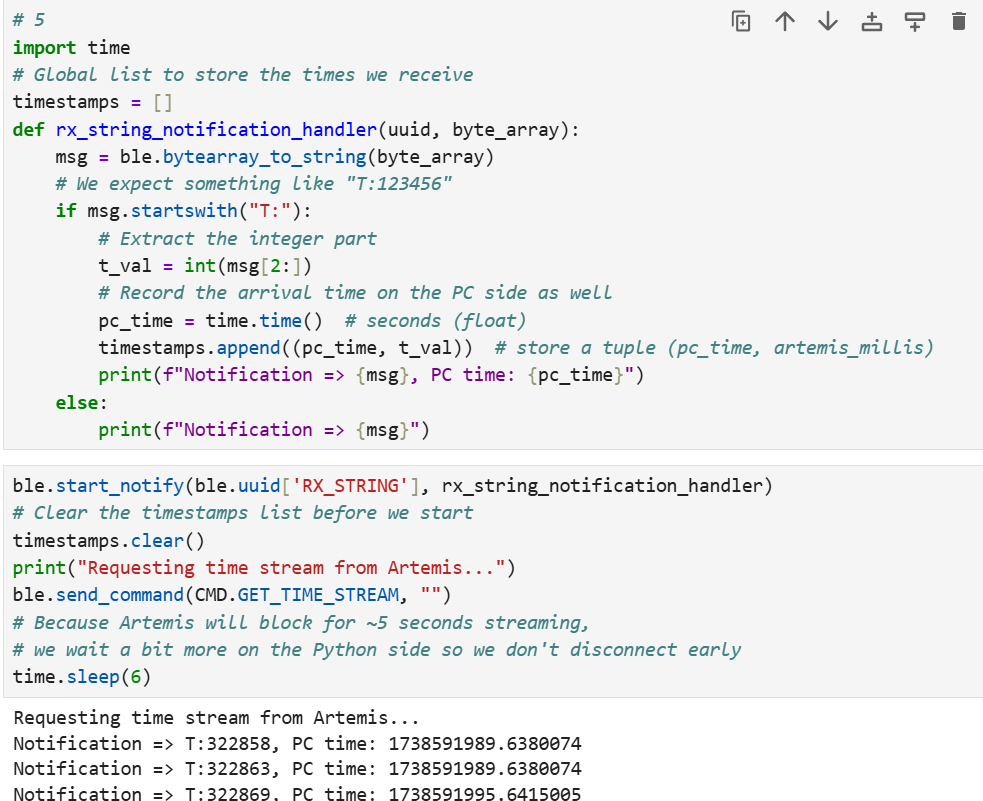The width and height of the screenshot is (983, 801).
Task: Insert a cell above this one
Action: [x=871, y=21]
